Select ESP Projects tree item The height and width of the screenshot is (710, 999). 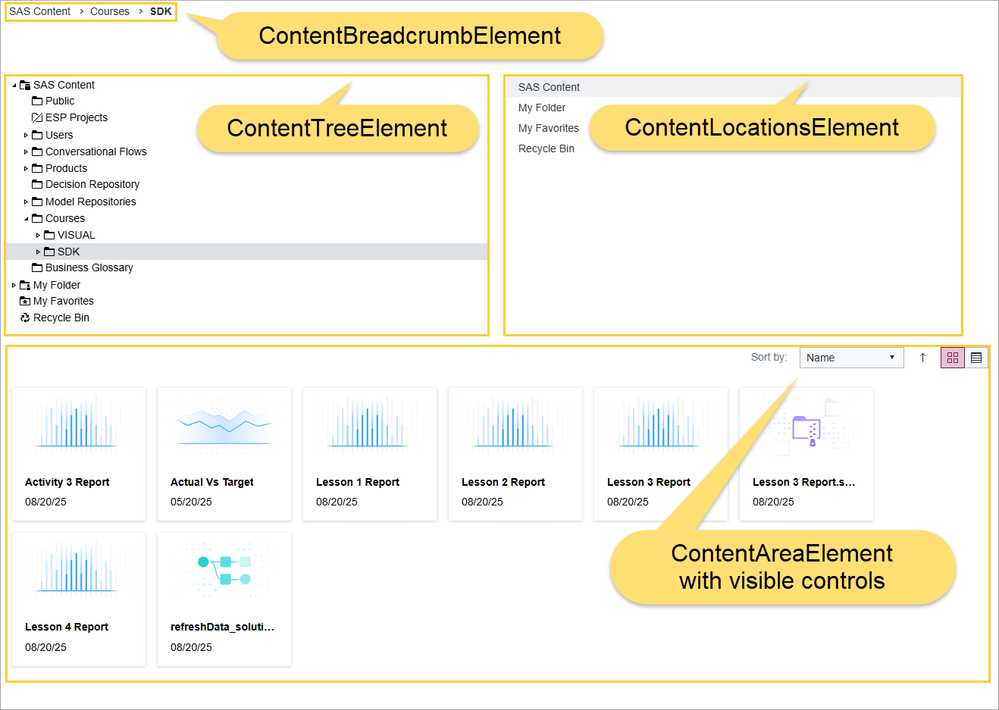coord(76,117)
